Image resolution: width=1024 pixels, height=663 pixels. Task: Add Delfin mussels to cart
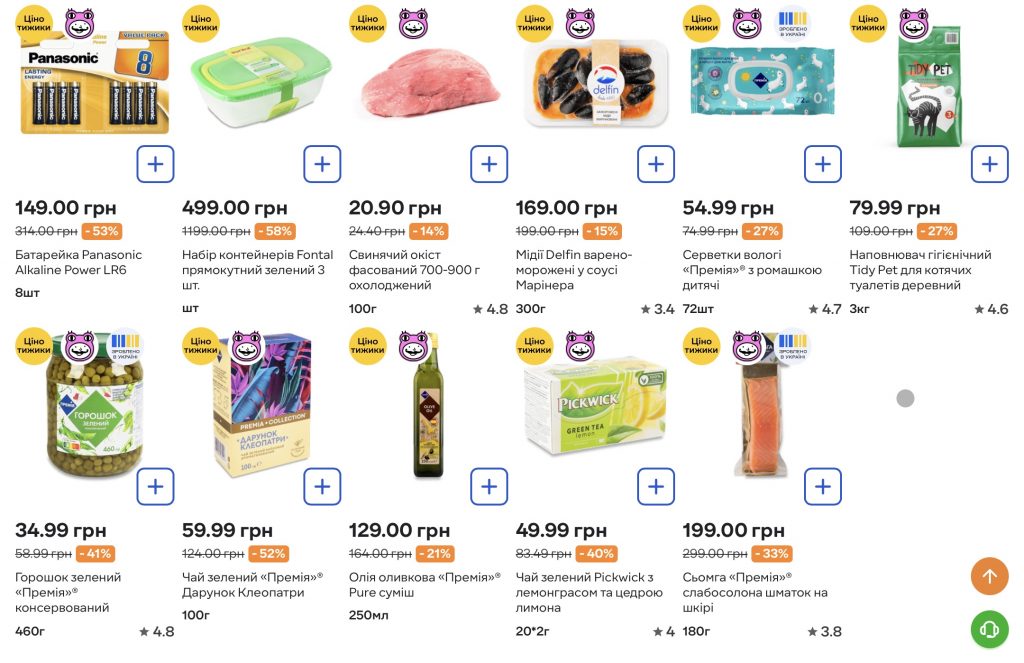656,164
